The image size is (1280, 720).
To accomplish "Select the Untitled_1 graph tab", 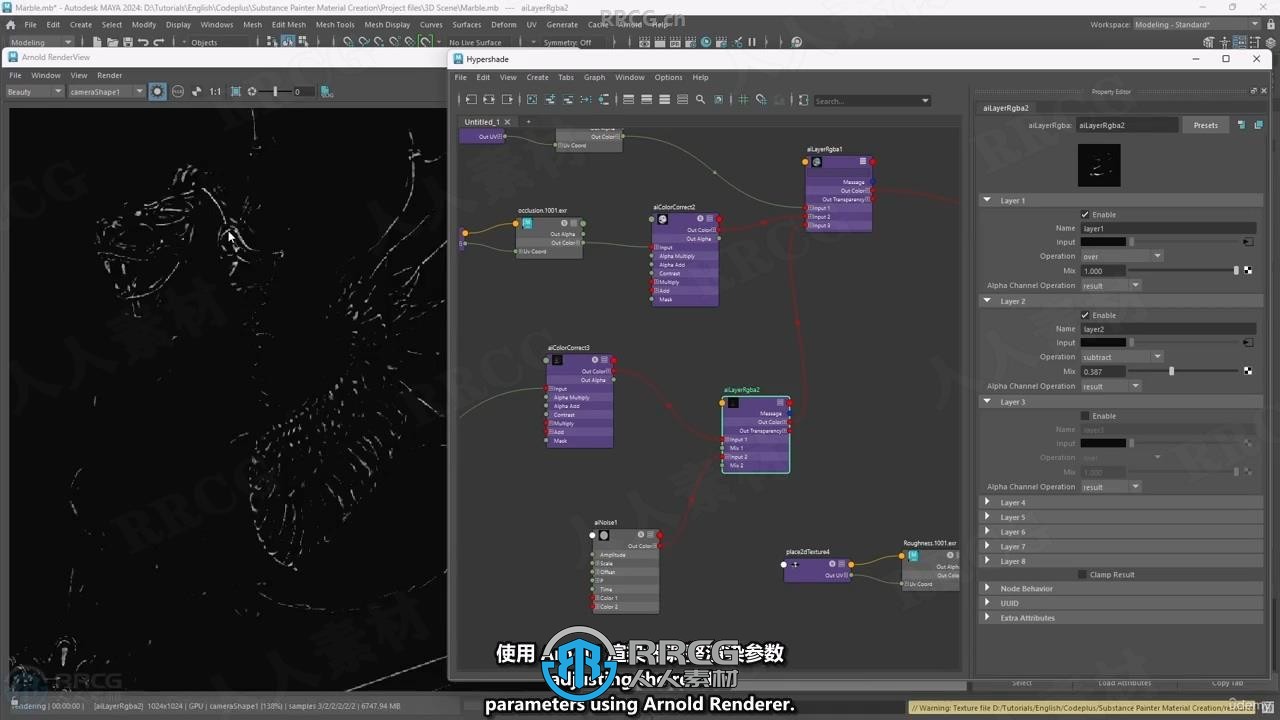I will 482,122.
